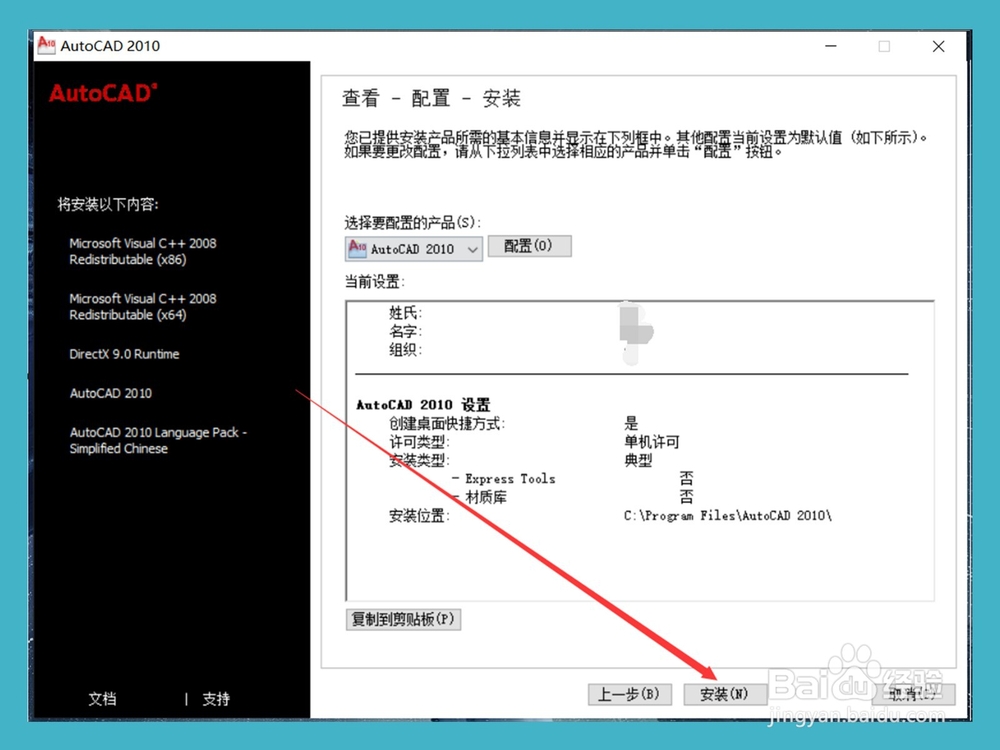The height and width of the screenshot is (750, 1000).
Task: Minimize the AutoCAD 2010 installer window
Action: (831, 46)
